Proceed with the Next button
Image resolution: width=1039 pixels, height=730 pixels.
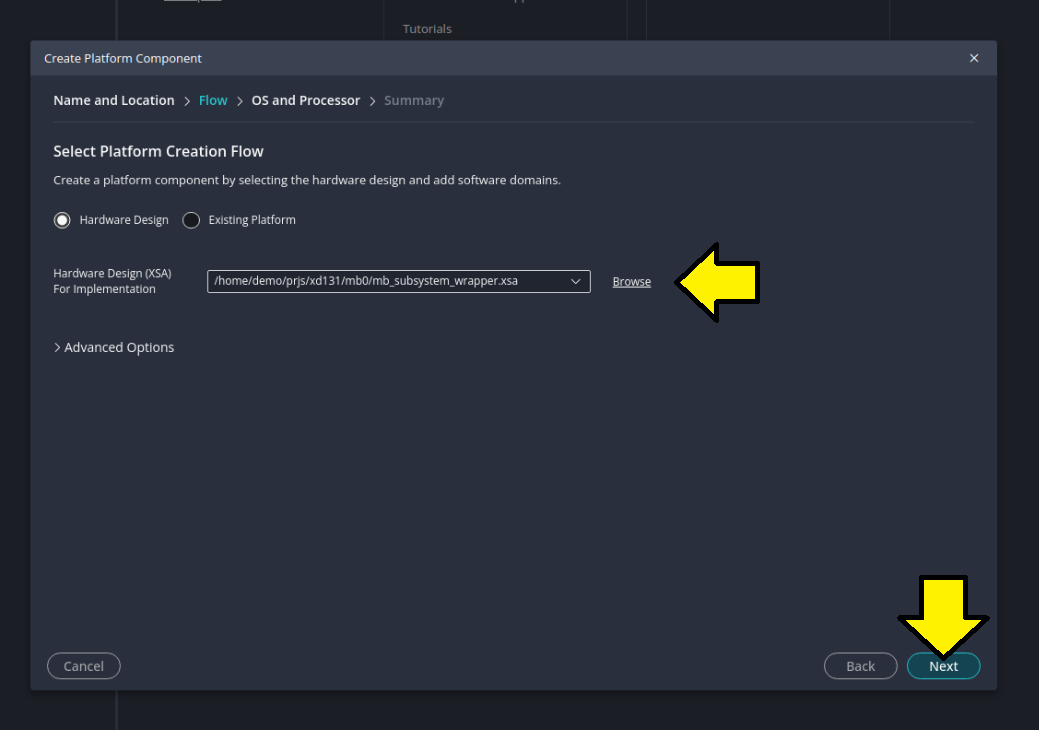943,666
